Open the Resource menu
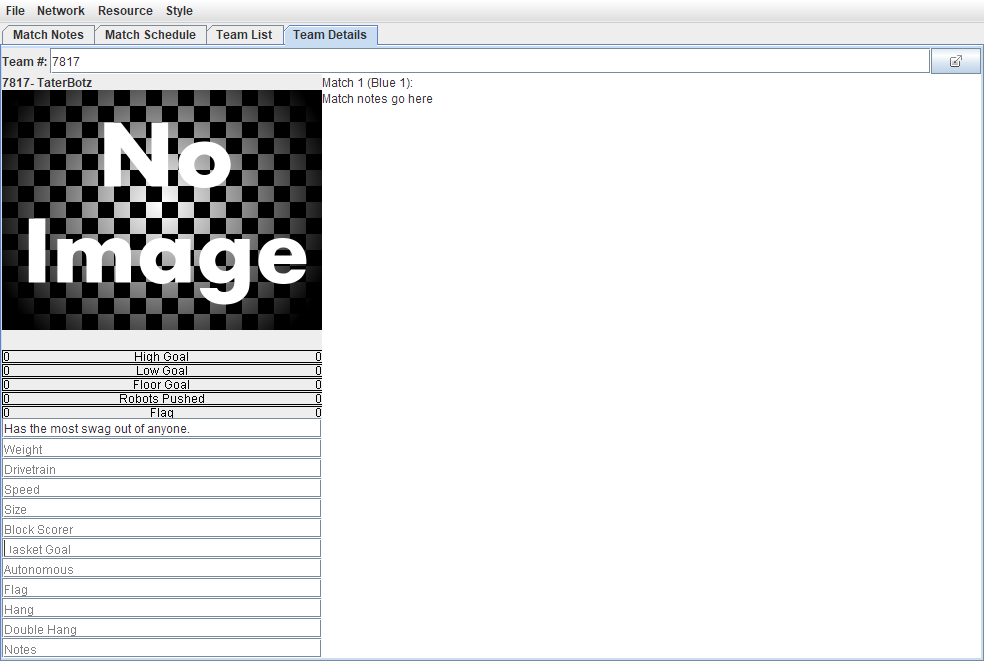Screen dimensions: 984x661 pos(125,11)
